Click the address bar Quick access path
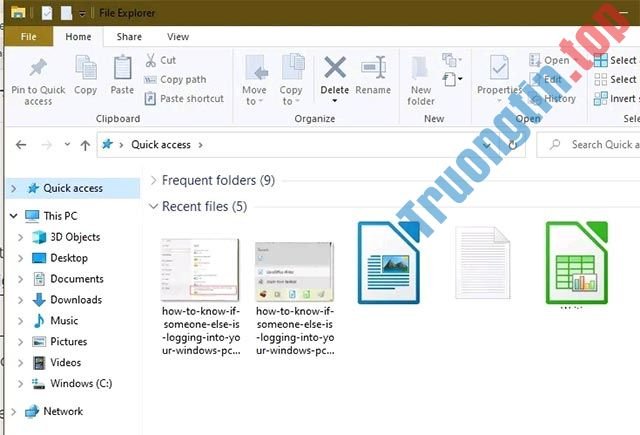Image resolution: width=640 pixels, height=435 pixels. coord(161,145)
